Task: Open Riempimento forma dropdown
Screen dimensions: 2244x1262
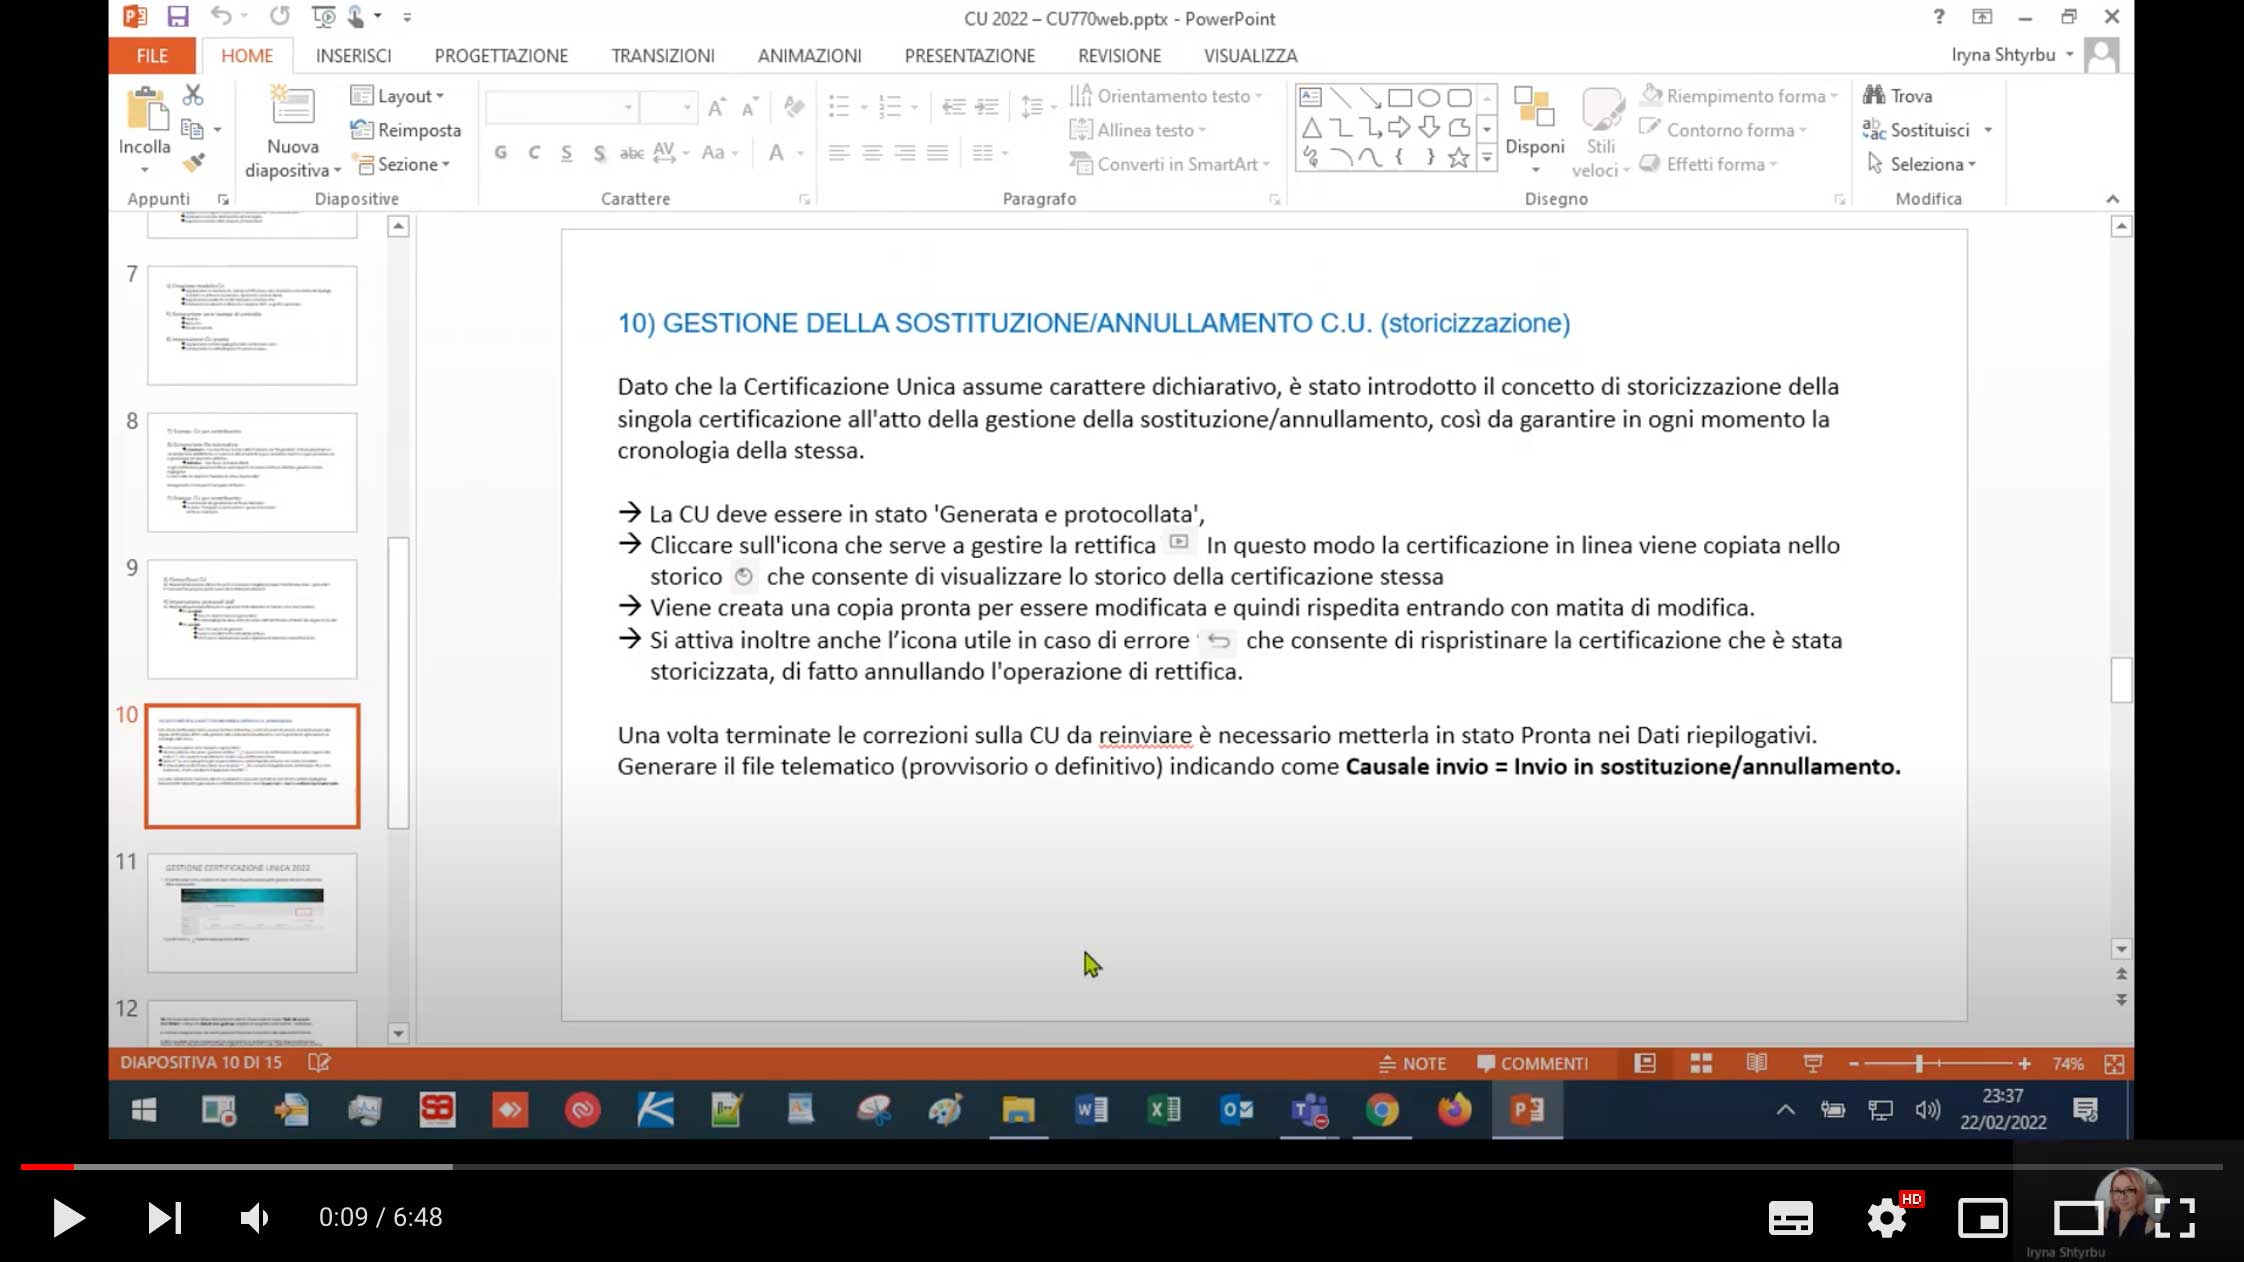Action: pyautogui.click(x=1740, y=96)
